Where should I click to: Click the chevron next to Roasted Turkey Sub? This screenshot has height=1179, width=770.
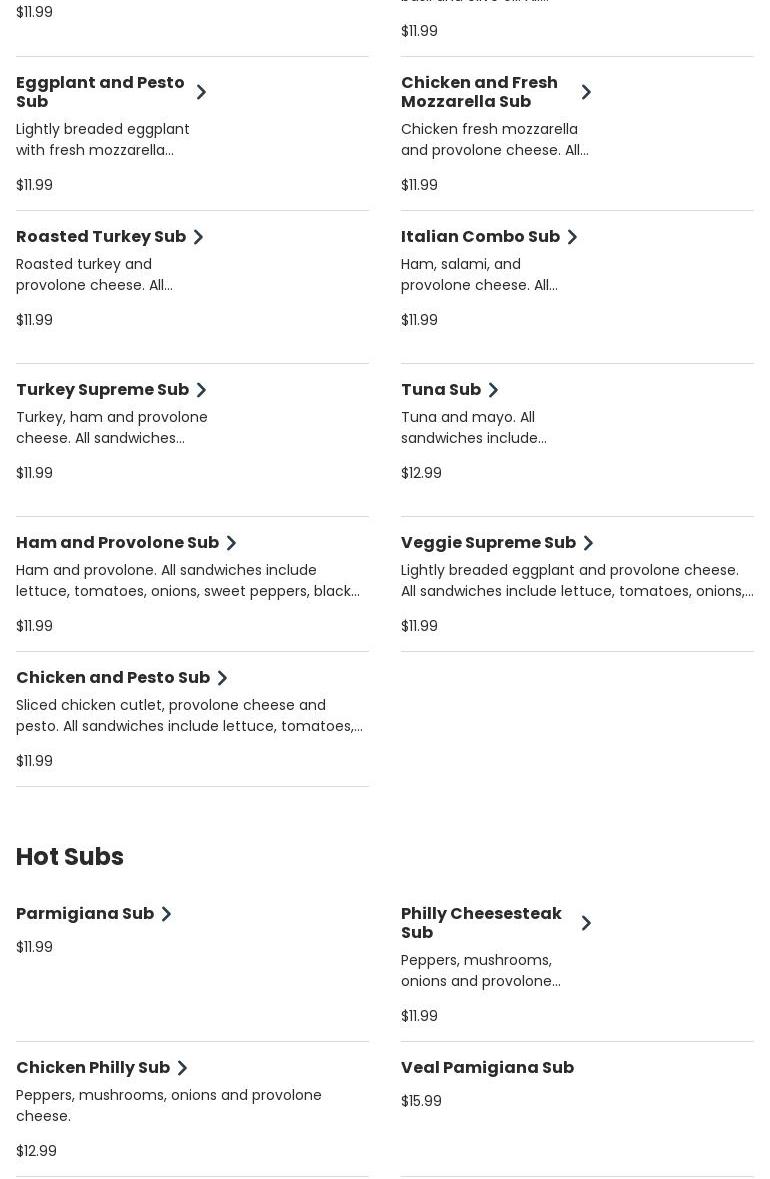coord(198,237)
